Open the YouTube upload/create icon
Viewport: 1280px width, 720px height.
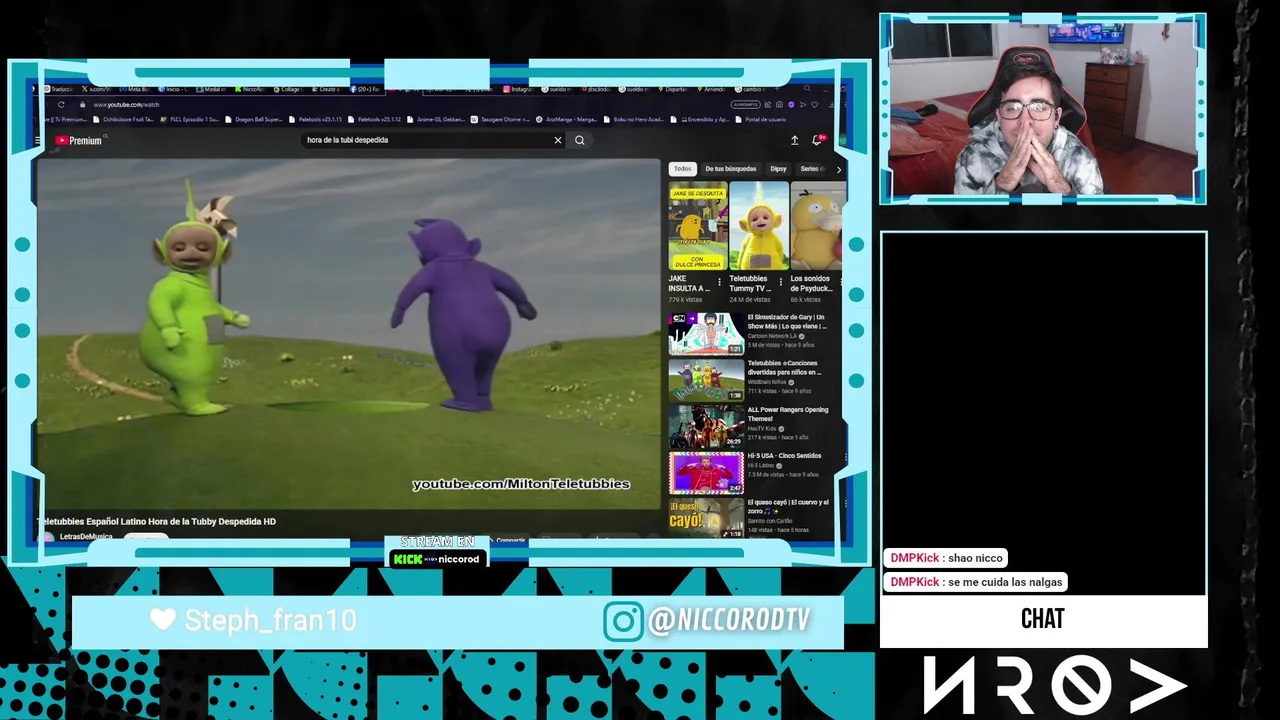tap(795, 141)
